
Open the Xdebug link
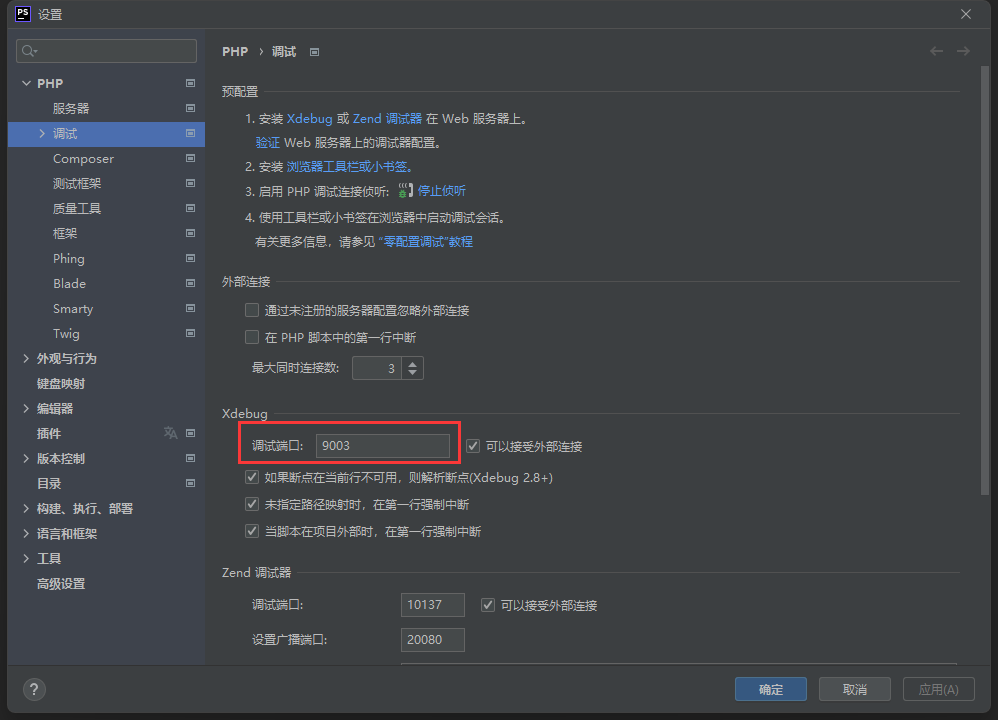(x=309, y=118)
